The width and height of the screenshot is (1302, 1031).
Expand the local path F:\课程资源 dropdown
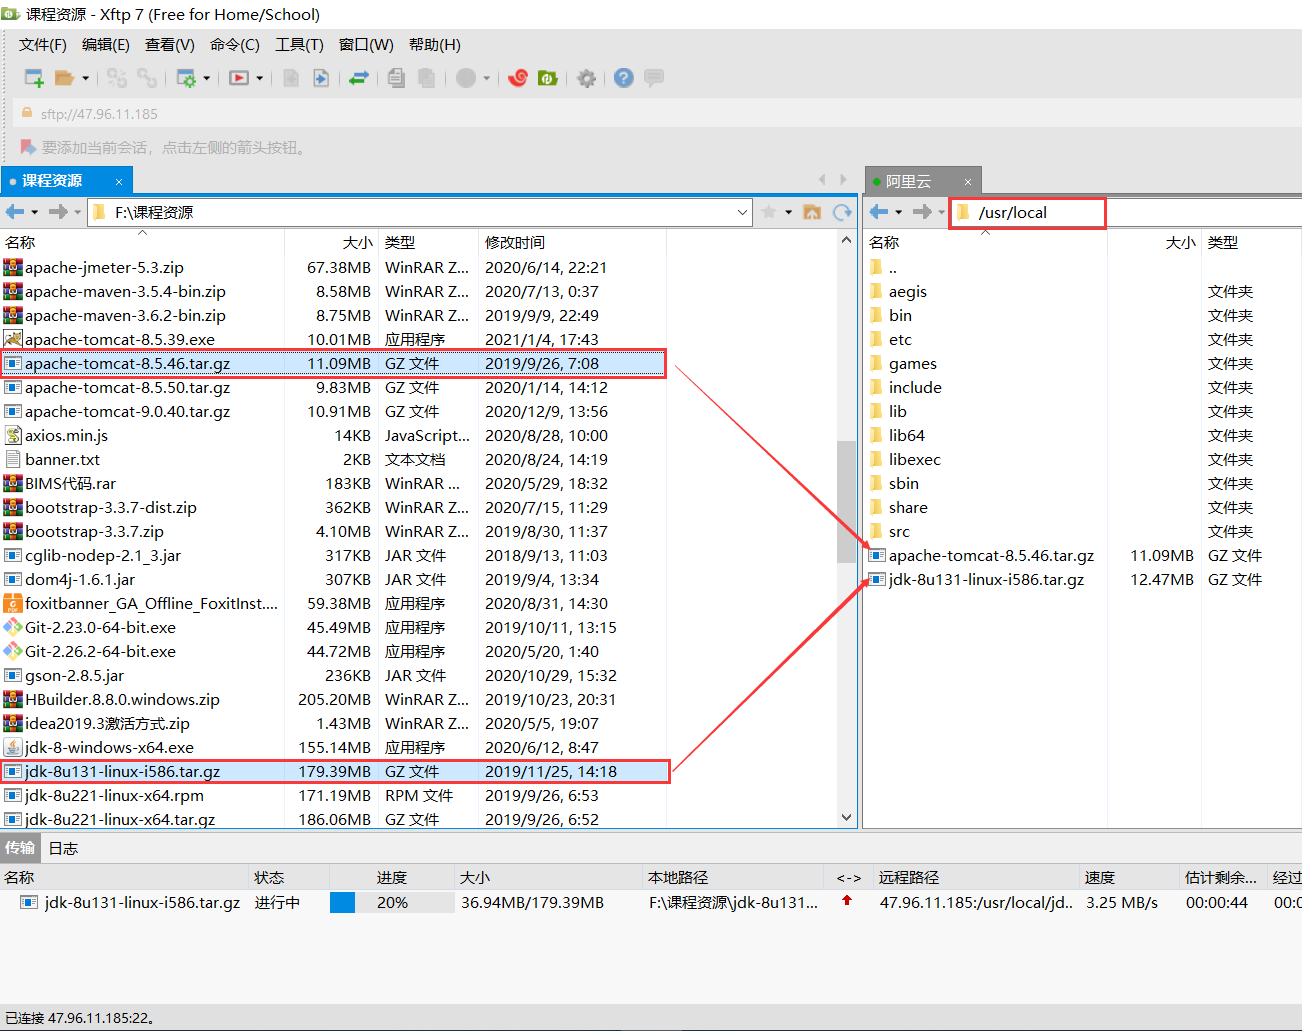click(742, 212)
